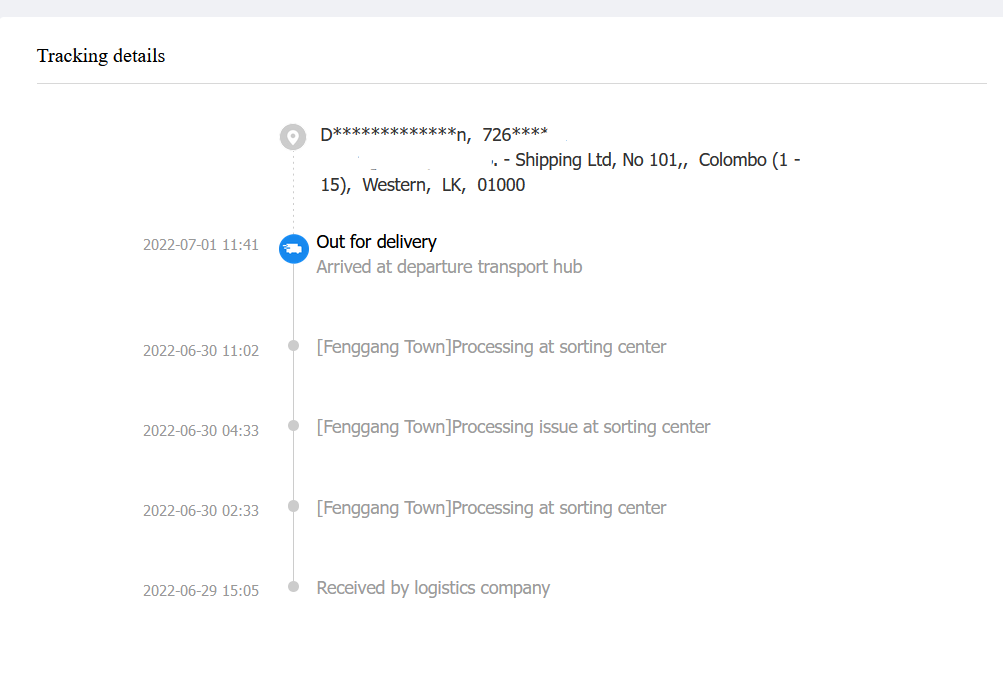Click Arrived at departure transport hub text

pos(449,267)
